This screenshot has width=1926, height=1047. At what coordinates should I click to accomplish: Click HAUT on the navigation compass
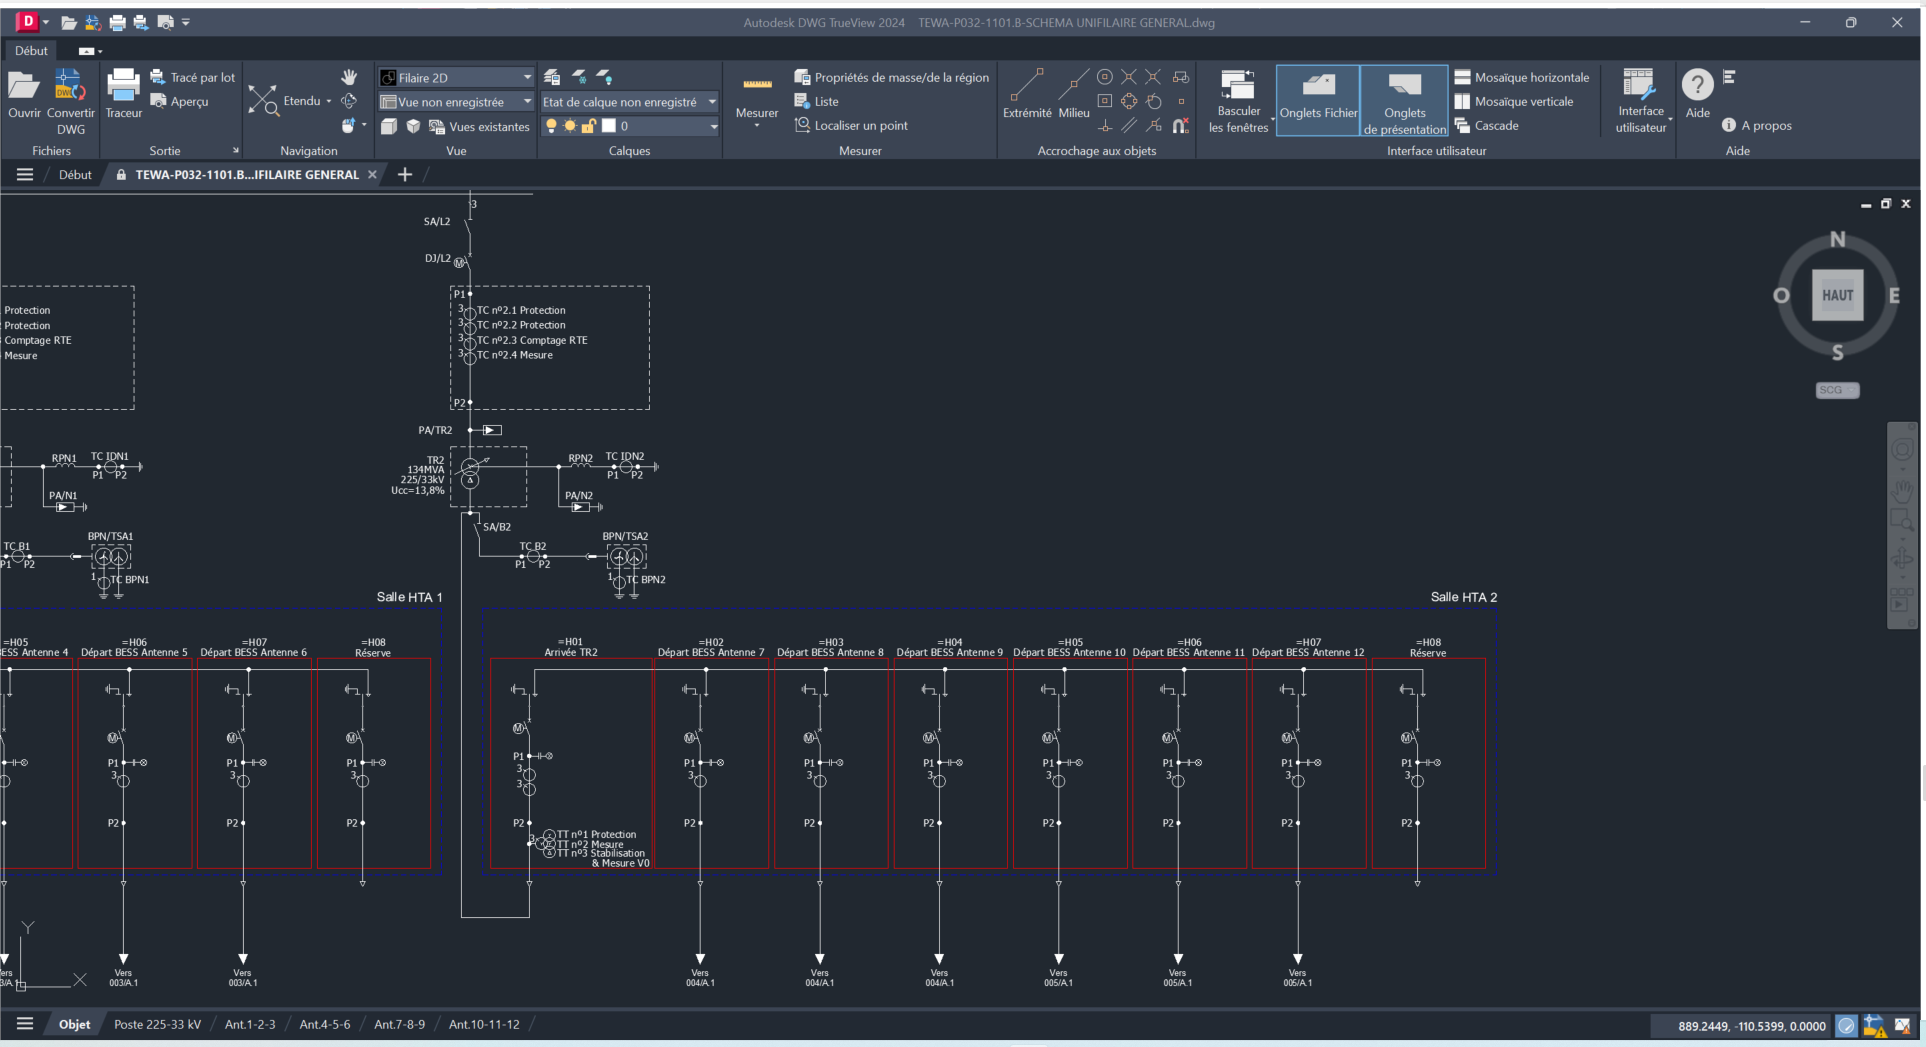point(1837,295)
